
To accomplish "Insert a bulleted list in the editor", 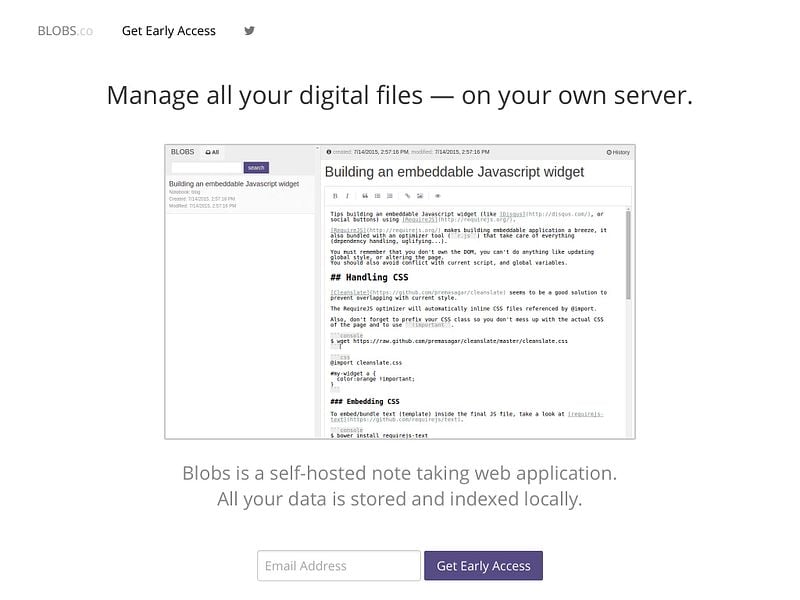I will coord(378,196).
